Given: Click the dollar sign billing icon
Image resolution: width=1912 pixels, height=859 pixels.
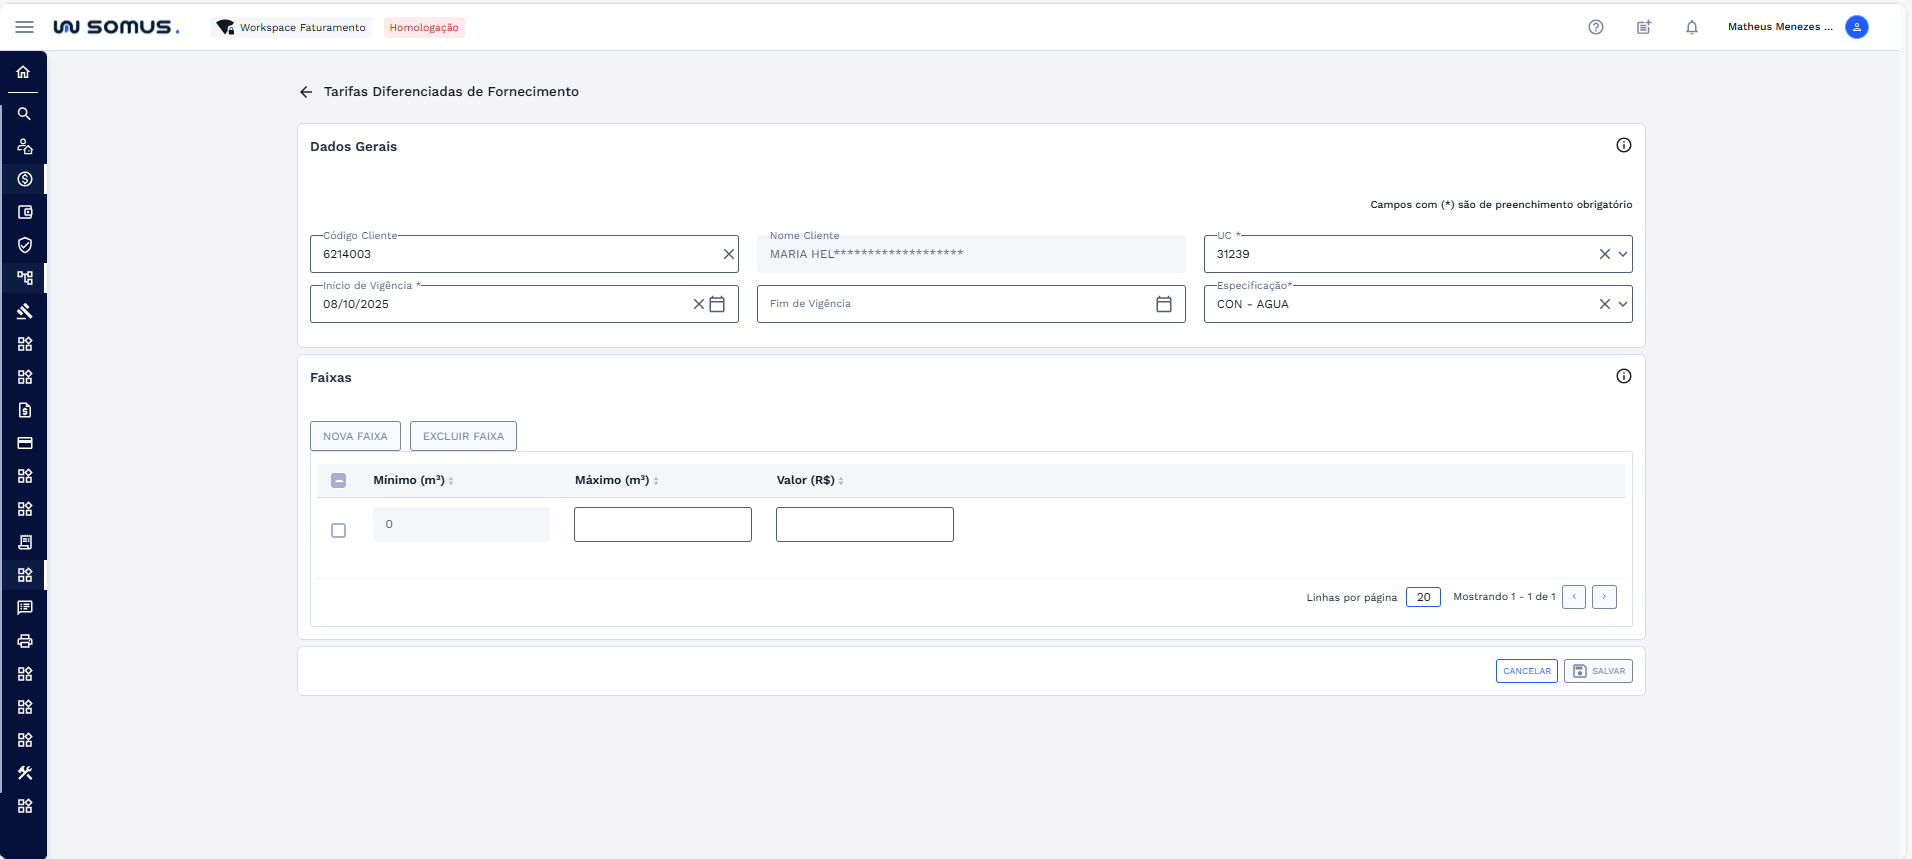Looking at the screenshot, I should tap(24, 179).
